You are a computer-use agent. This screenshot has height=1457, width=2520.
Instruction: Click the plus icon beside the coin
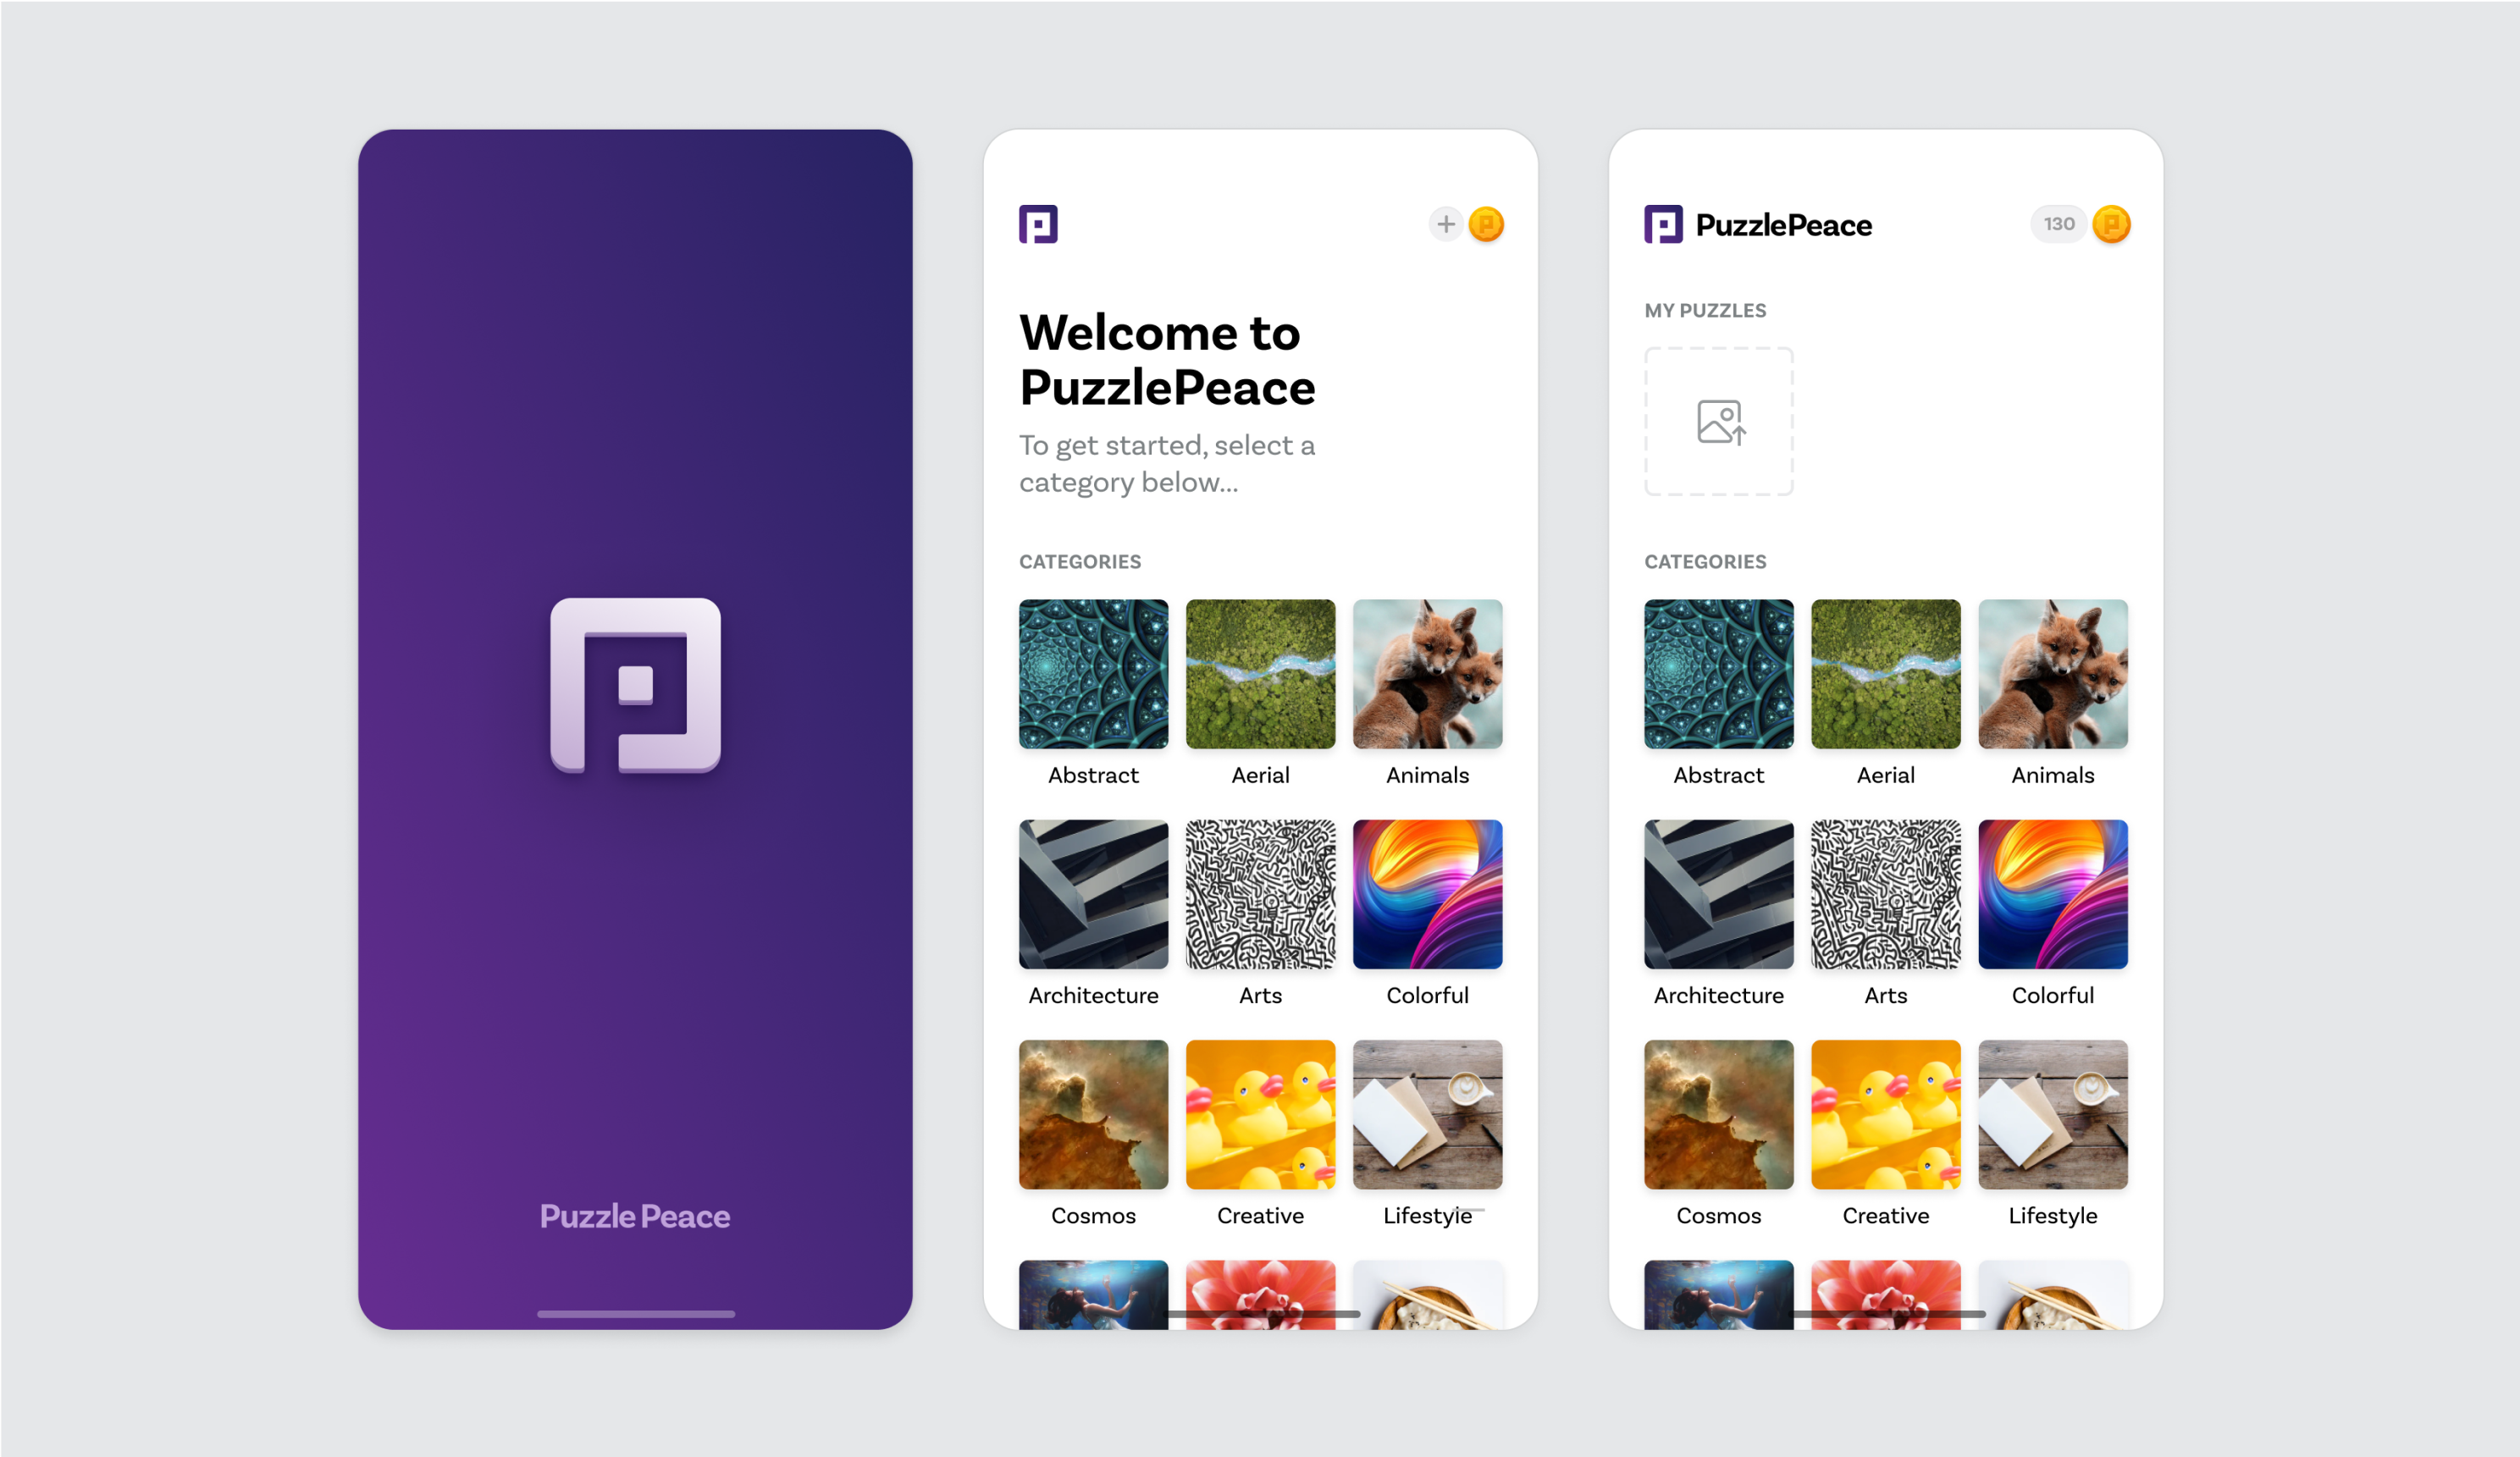(x=1445, y=224)
